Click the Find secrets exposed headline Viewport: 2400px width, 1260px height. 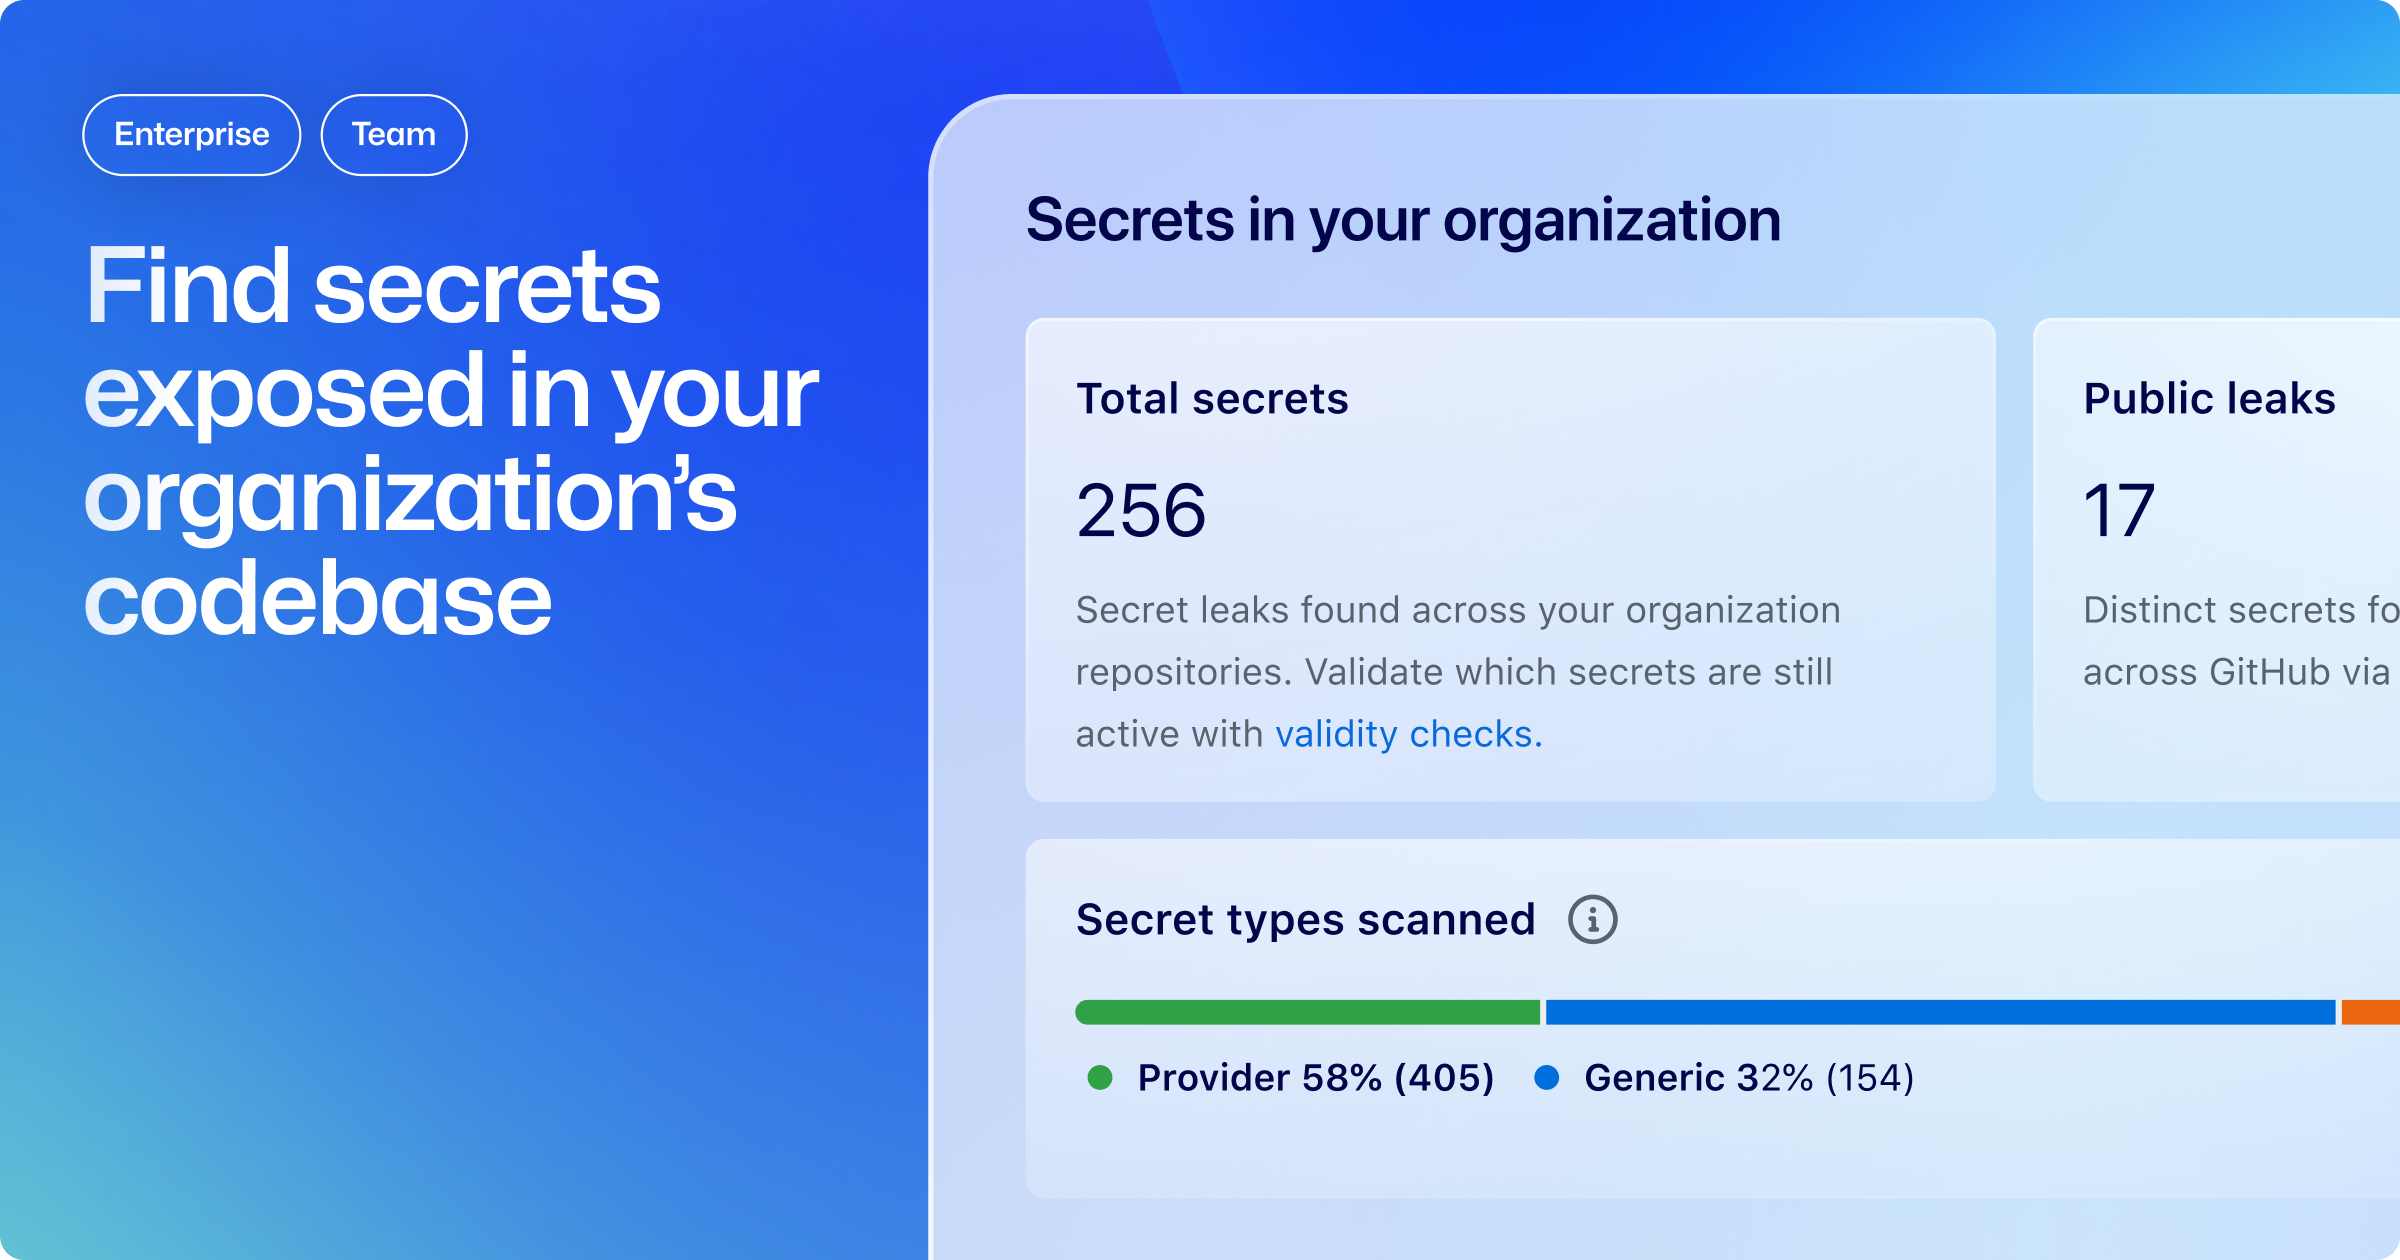tap(450, 440)
